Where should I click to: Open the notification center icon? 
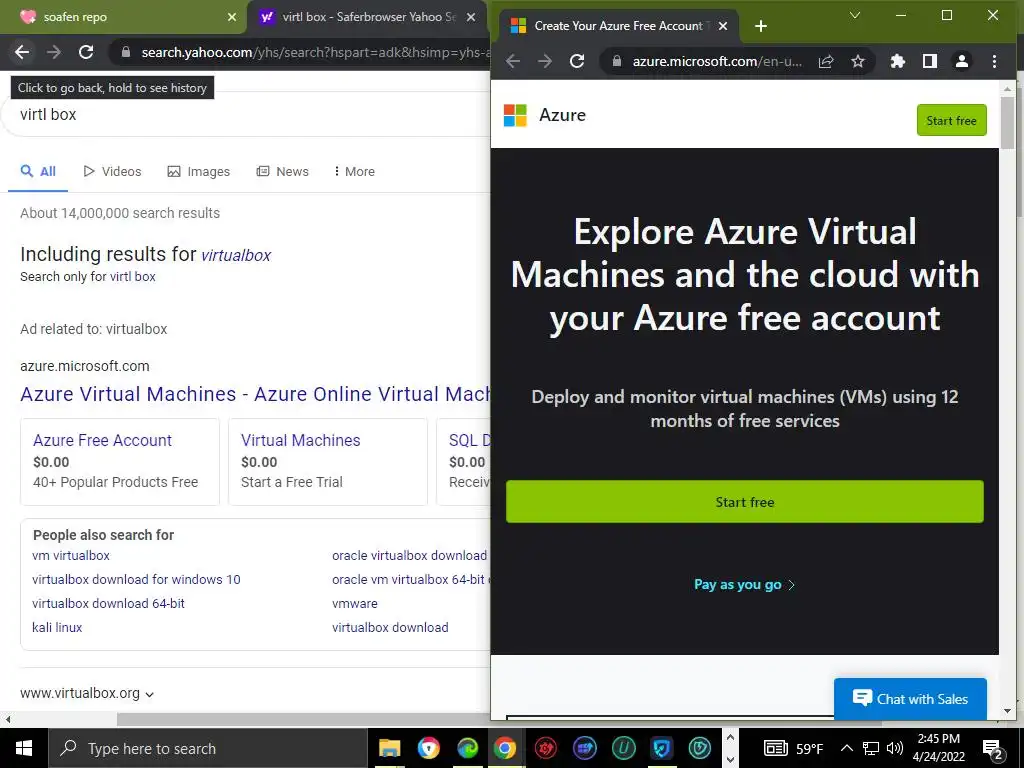(993, 750)
